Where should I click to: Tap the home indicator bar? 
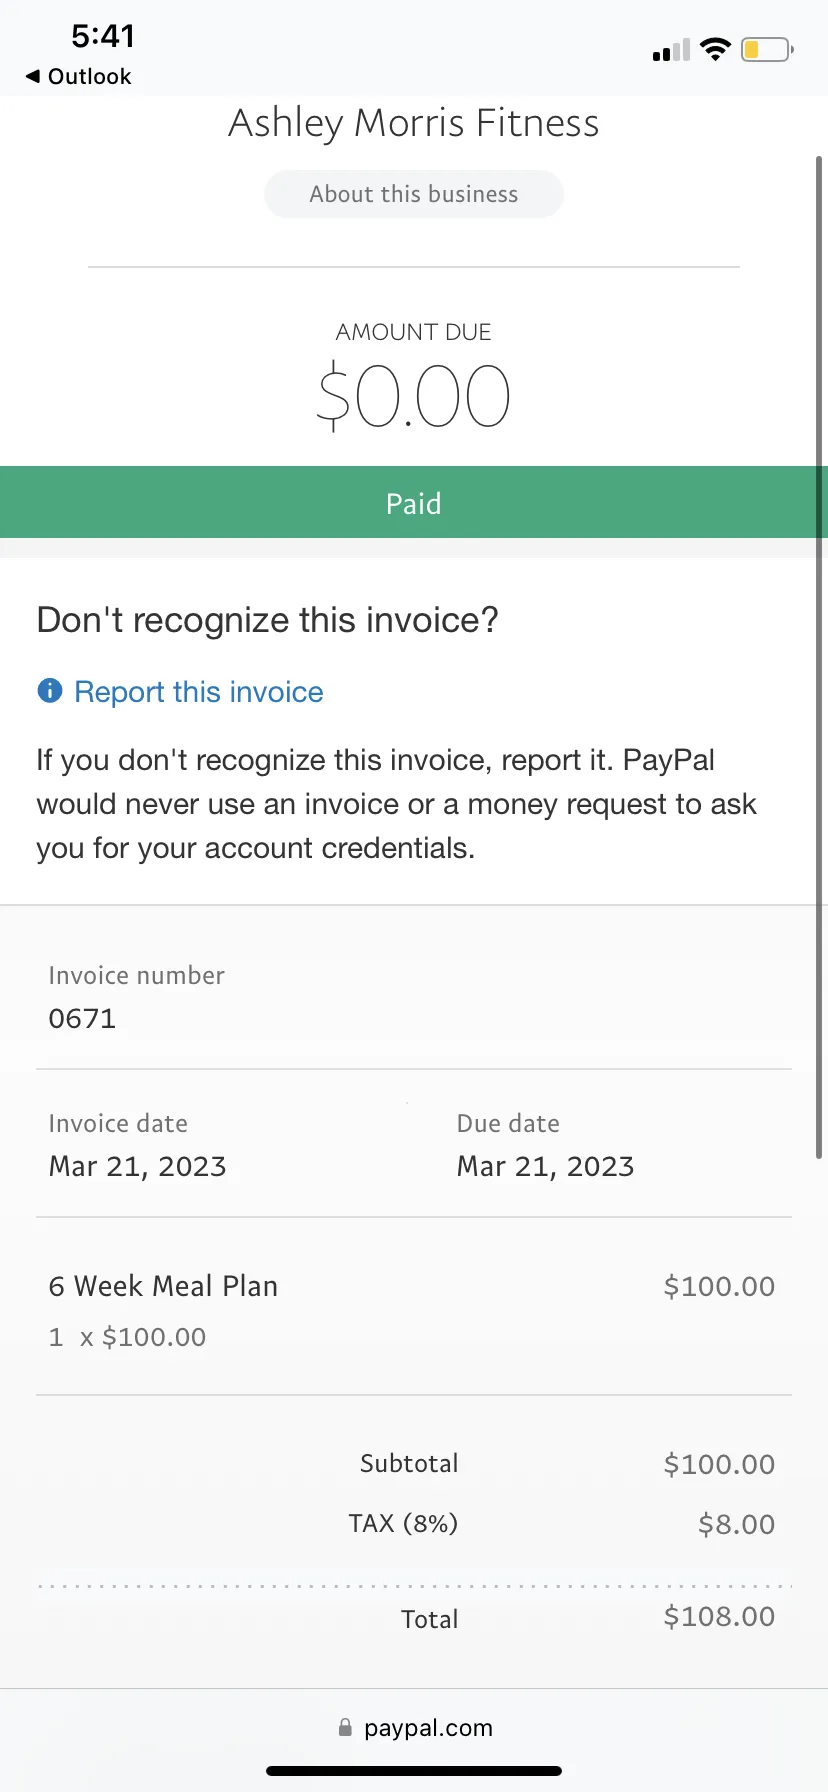414,1771
